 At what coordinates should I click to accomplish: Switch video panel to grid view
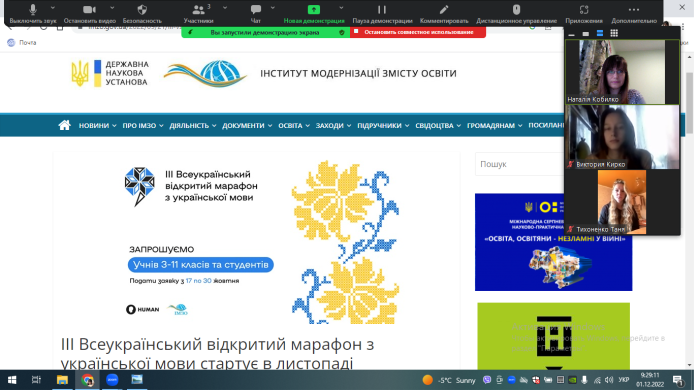click(614, 33)
